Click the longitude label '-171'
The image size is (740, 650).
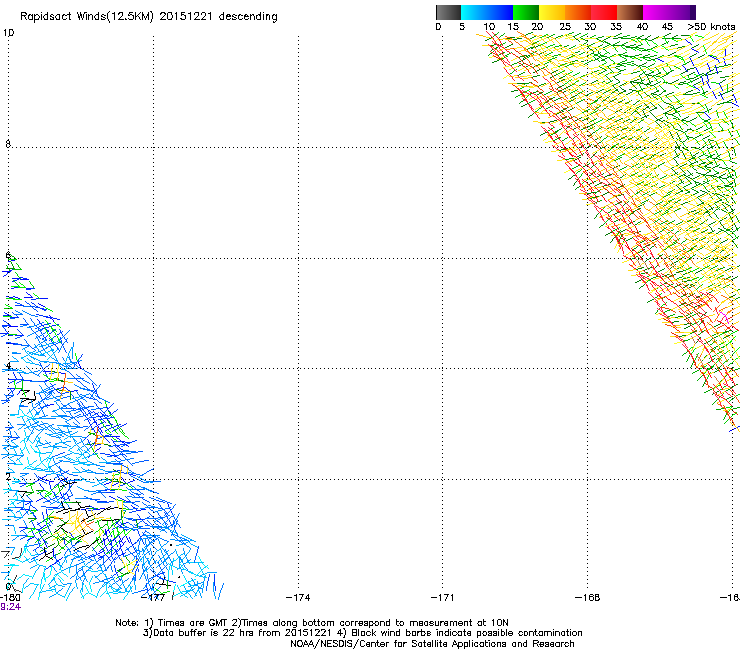click(443, 598)
